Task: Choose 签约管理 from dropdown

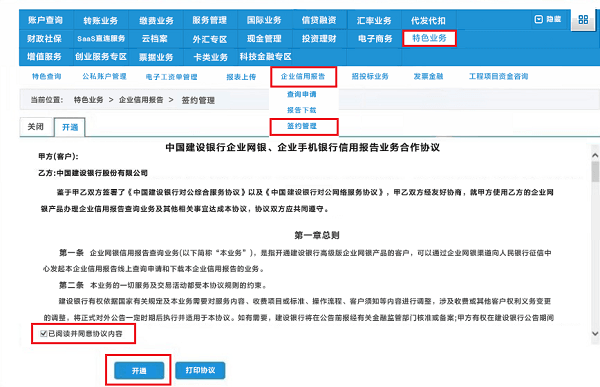Action: (x=302, y=126)
